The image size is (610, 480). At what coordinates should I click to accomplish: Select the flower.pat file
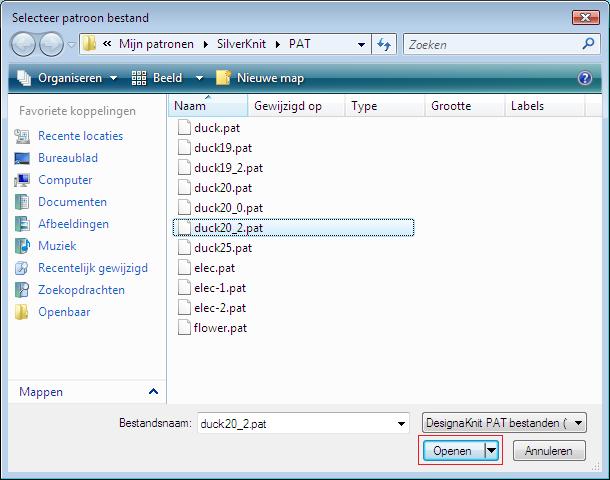coord(219,327)
